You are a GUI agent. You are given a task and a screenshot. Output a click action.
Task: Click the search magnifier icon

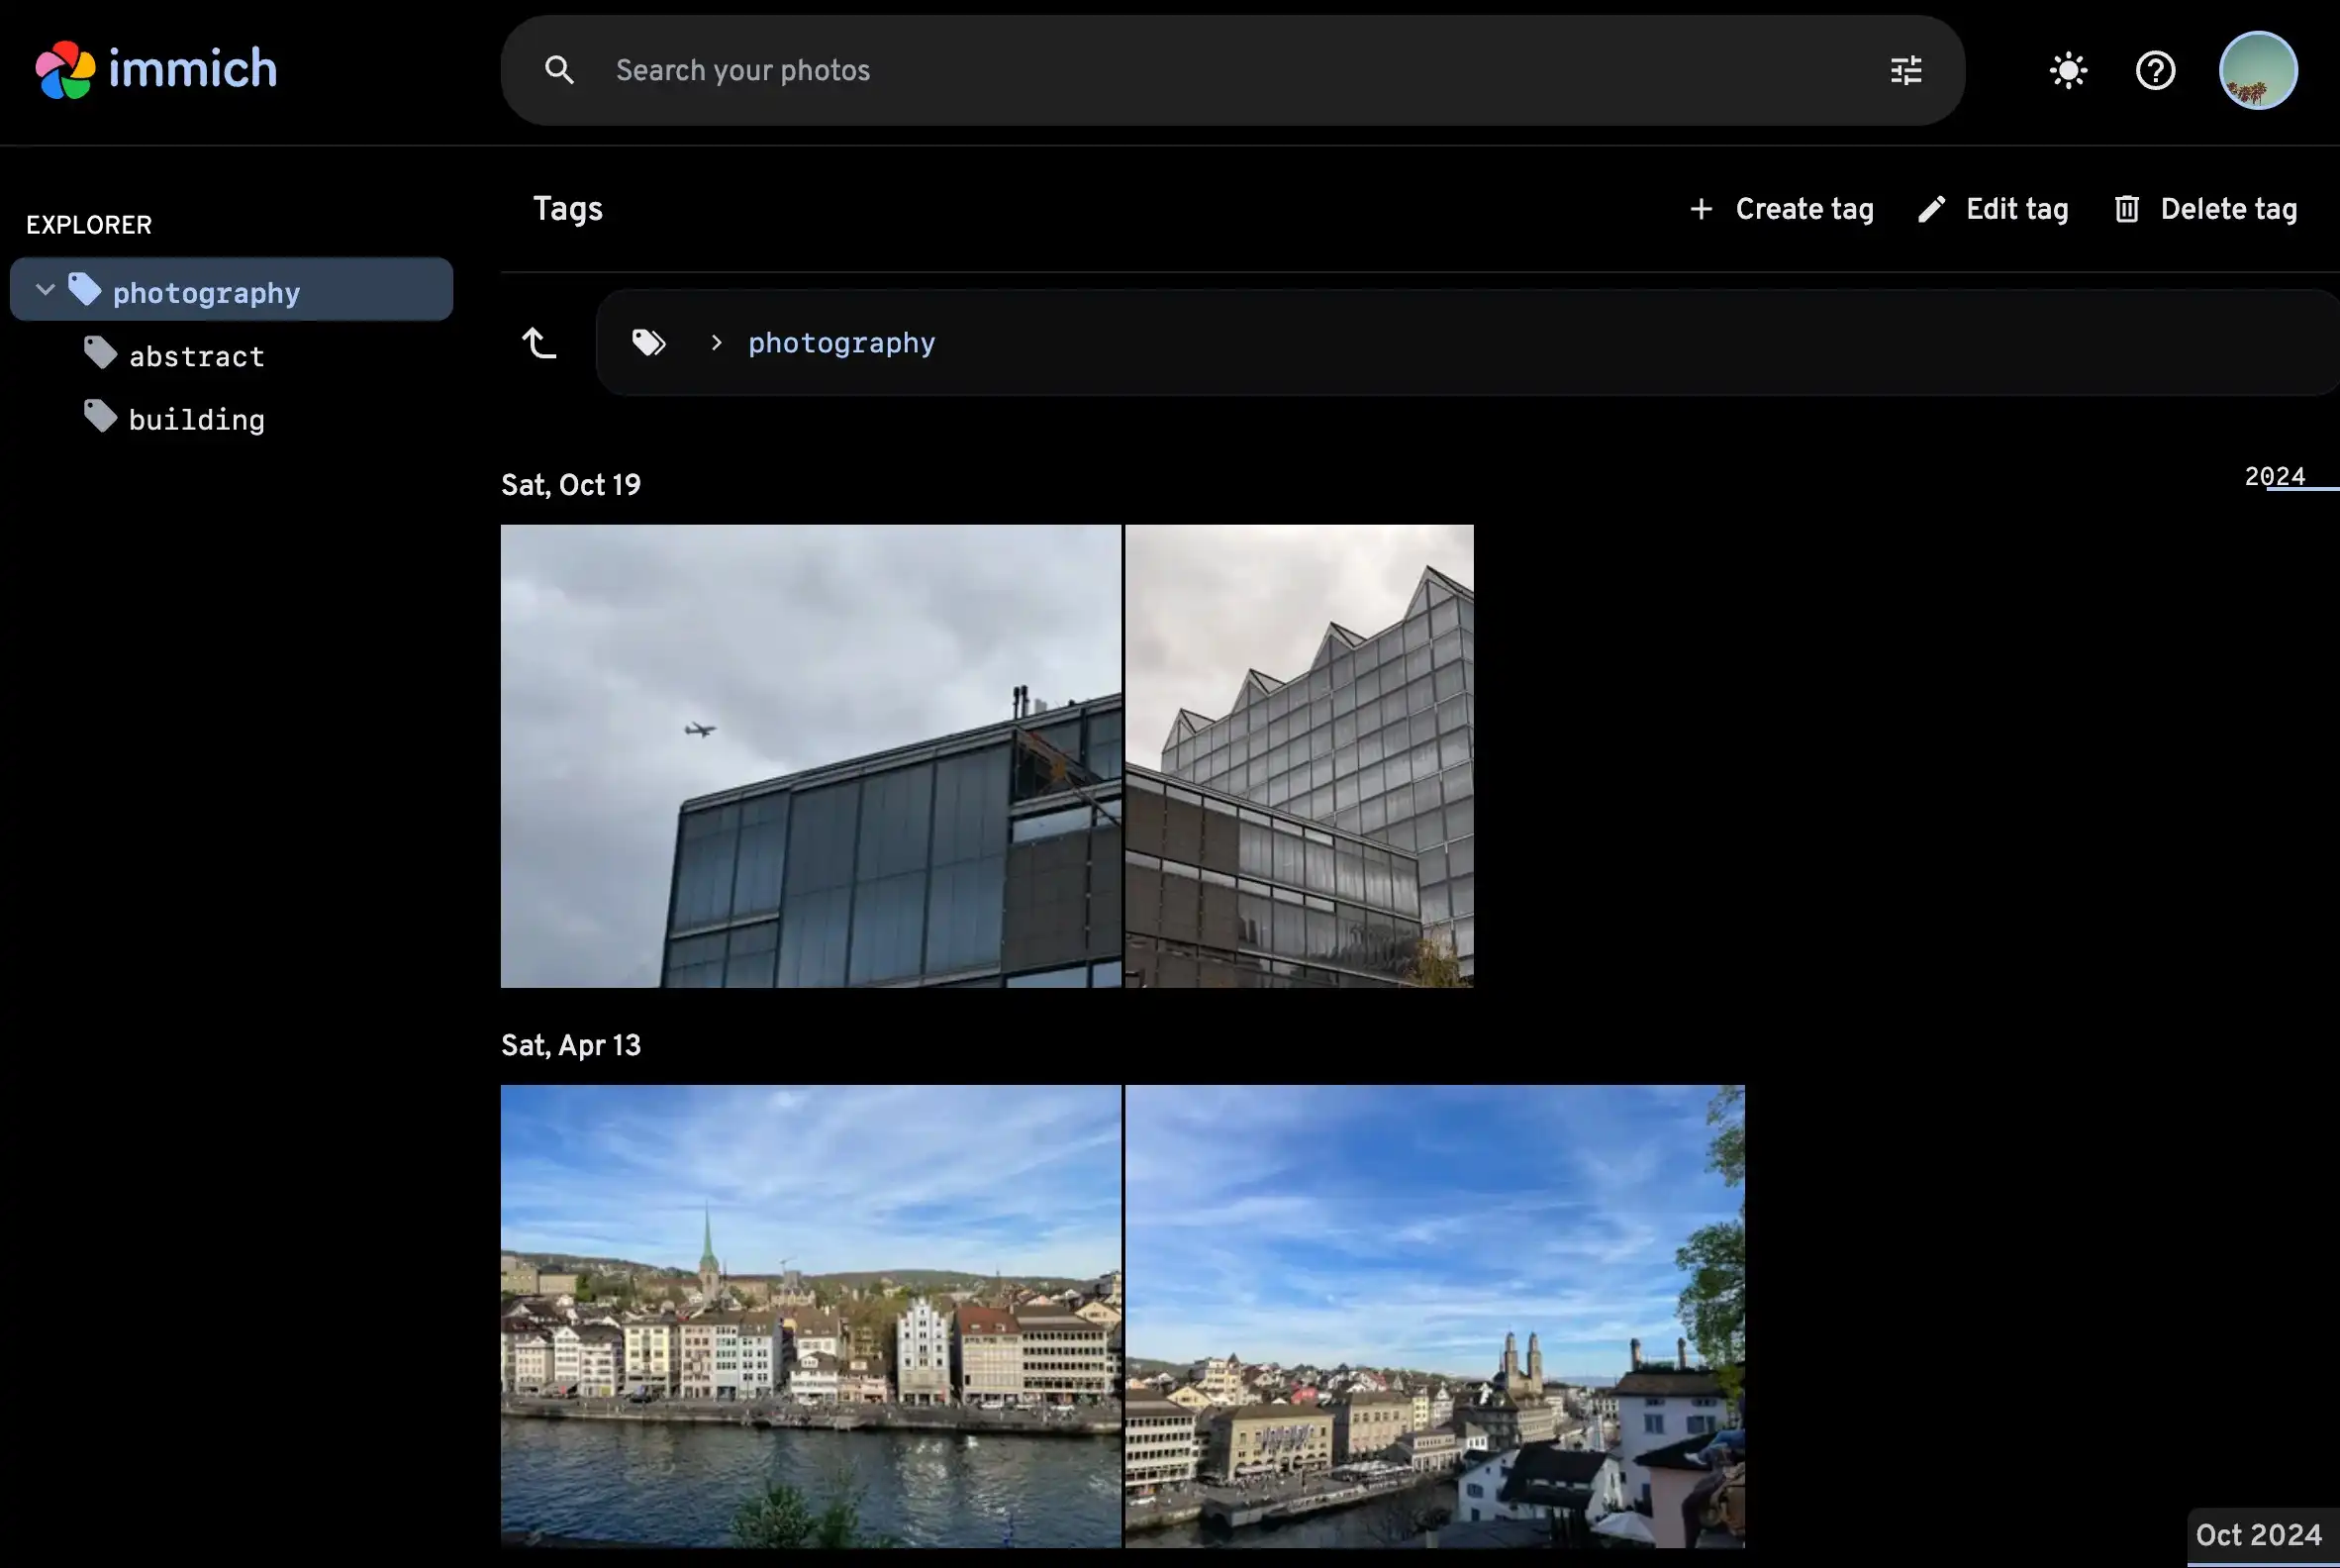point(559,70)
